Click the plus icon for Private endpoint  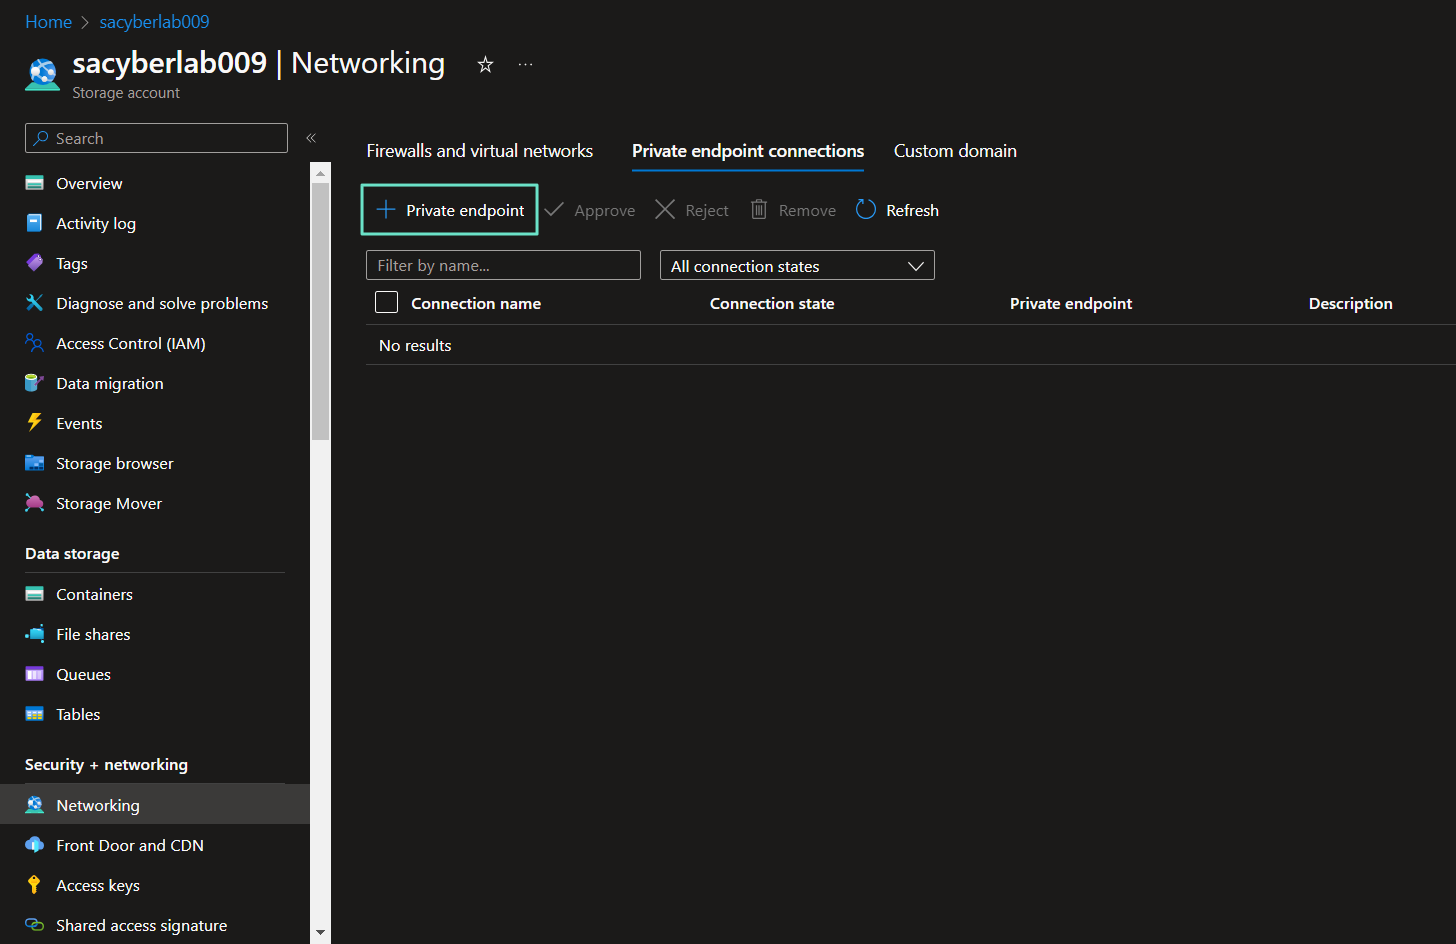click(x=386, y=209)
